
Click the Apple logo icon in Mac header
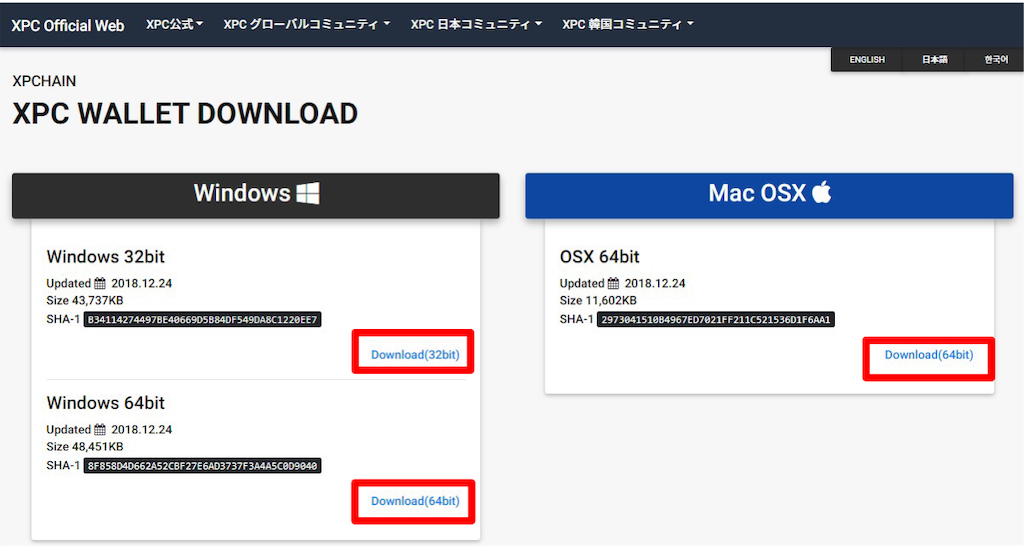click(822, 193)
